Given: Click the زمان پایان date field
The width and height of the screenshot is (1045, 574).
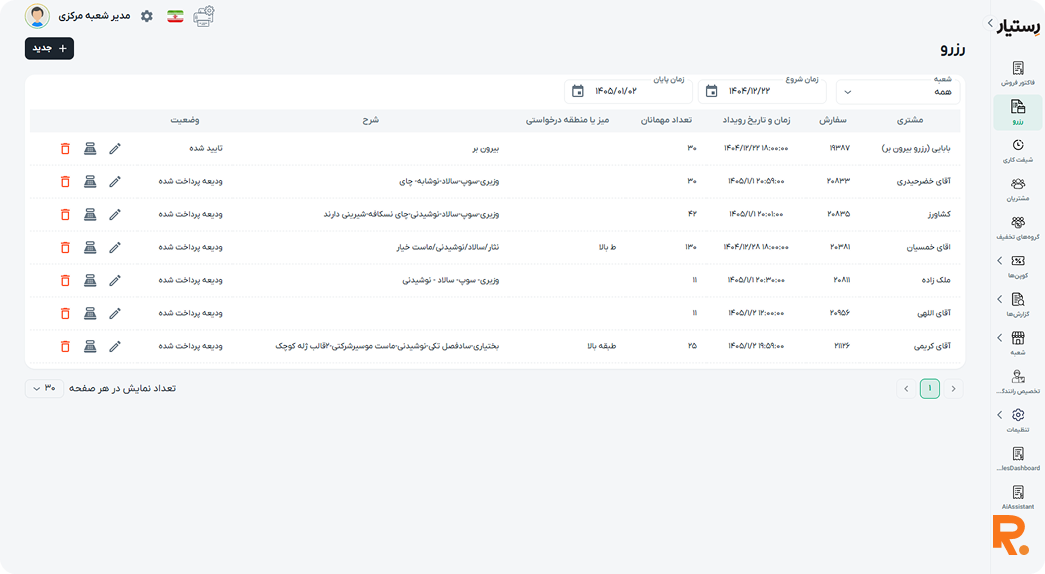Looking at the screenshot, I should tap(628, 91).
